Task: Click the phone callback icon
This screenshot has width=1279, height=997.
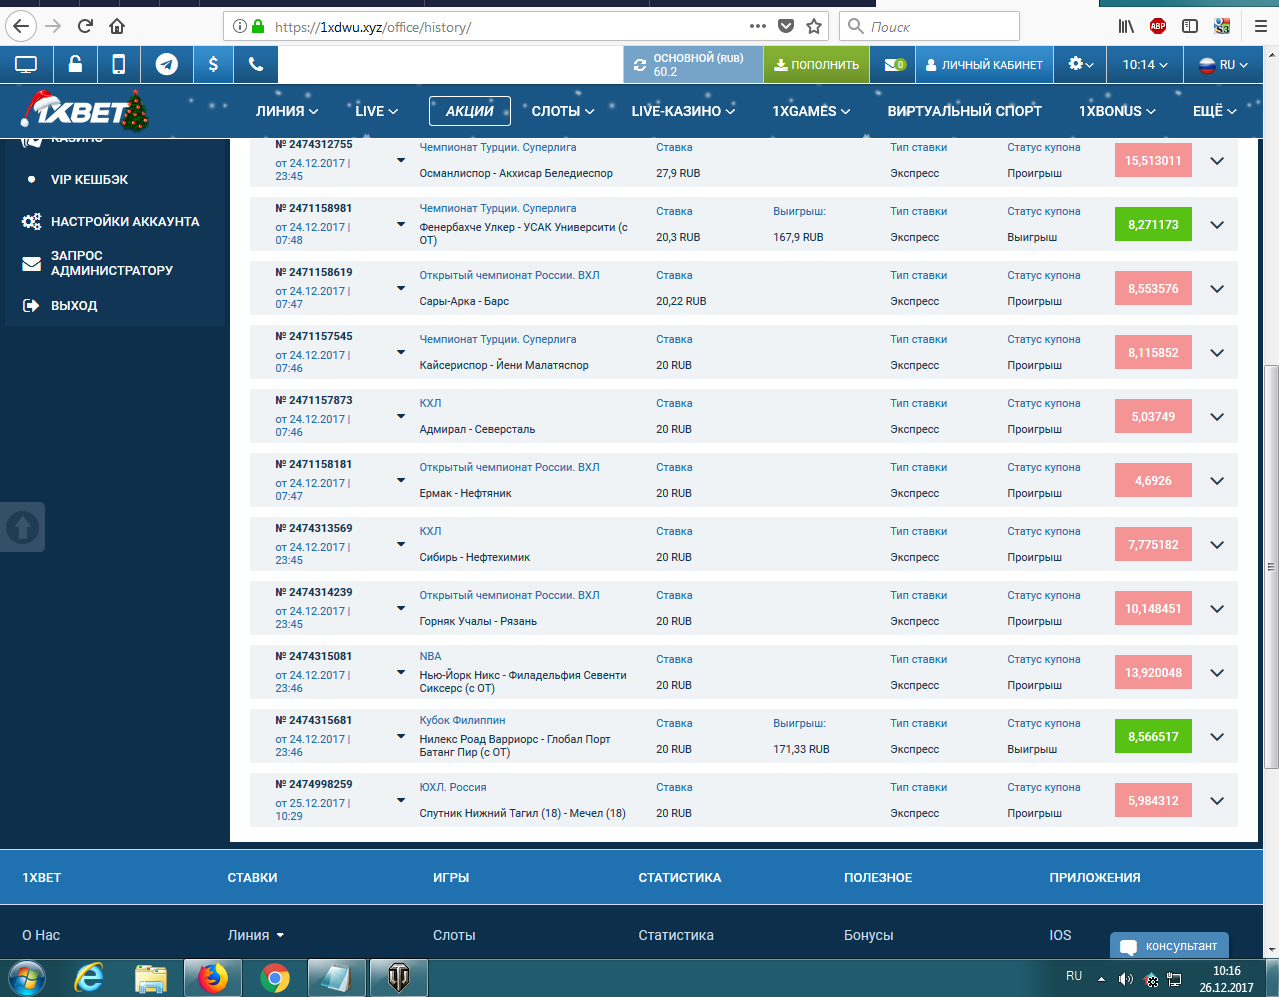Action: pos(256,65)
